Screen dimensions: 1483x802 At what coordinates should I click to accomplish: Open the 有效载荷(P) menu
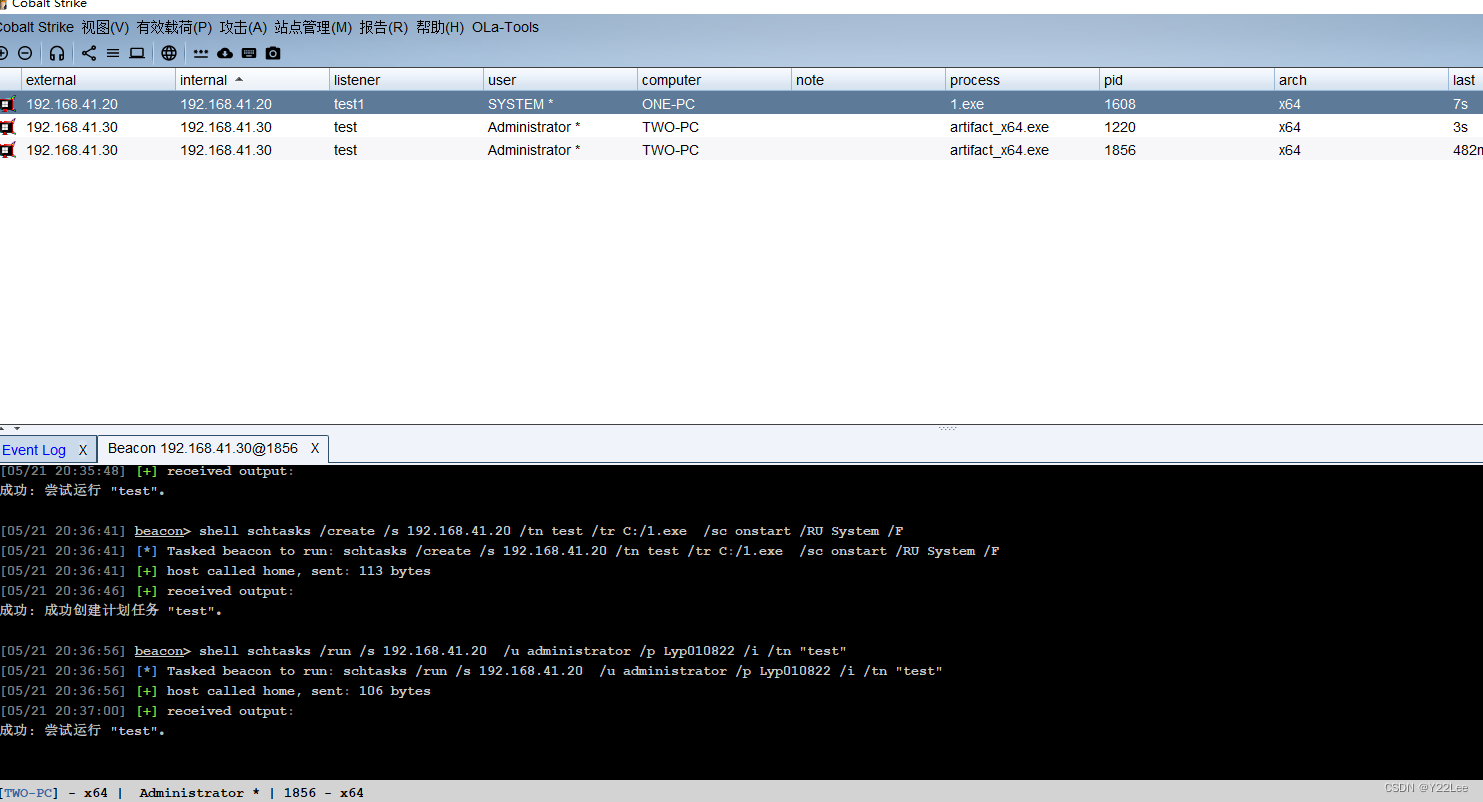coord(174,27)
